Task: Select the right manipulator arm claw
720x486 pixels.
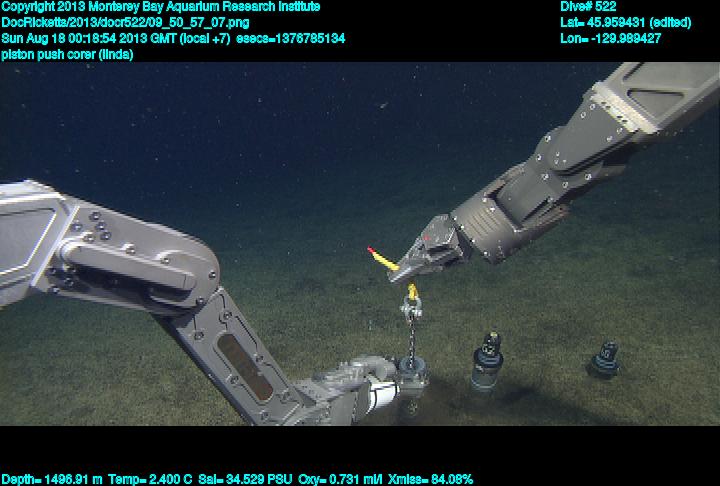Action: click(x=428, y=249)
